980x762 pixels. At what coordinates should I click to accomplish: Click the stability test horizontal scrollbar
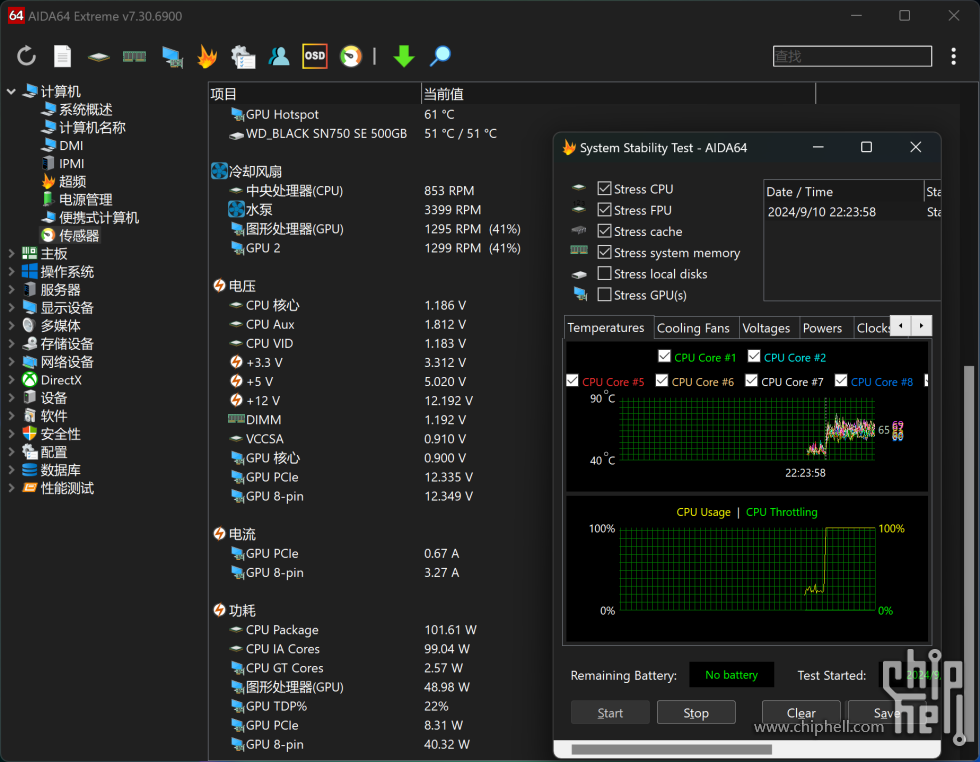click(672, 749)
